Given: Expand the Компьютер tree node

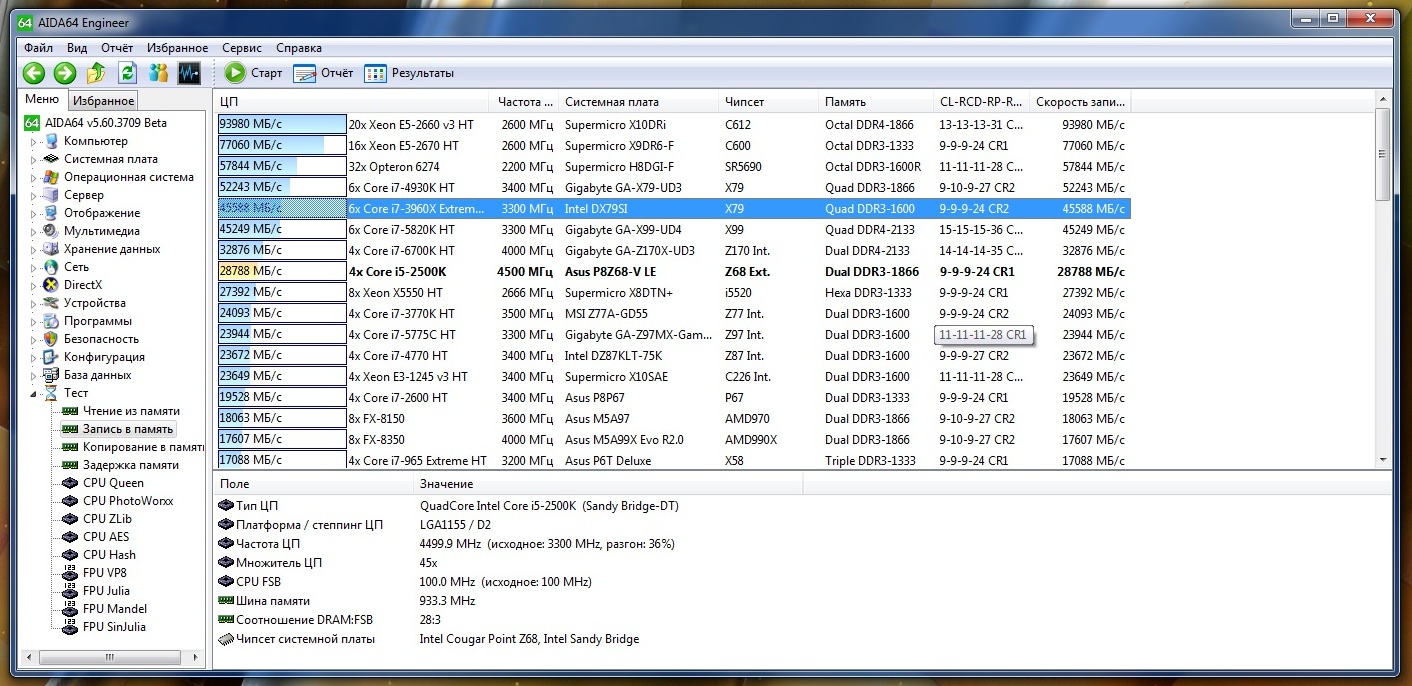Looking at the screenshot, I should point(33,141).
